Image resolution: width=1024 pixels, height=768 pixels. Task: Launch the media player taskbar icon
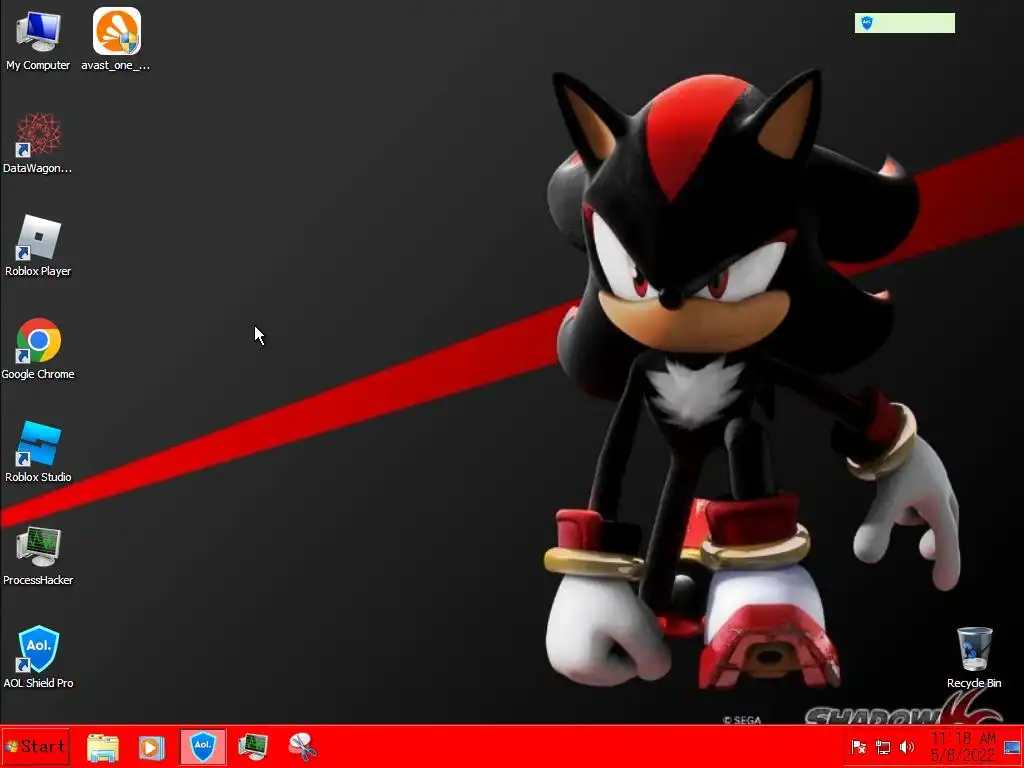(x=152, y=747)
